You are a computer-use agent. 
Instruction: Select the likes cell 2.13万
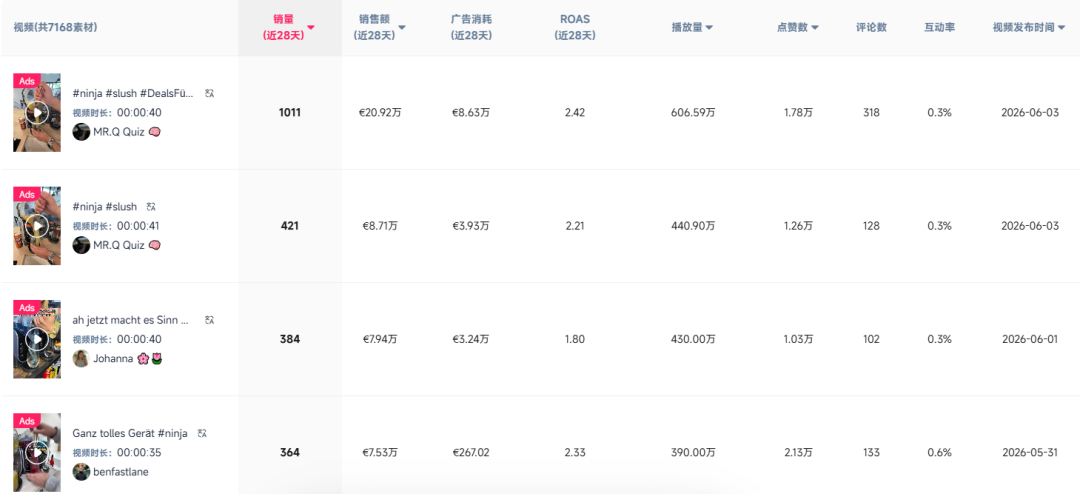798,452
